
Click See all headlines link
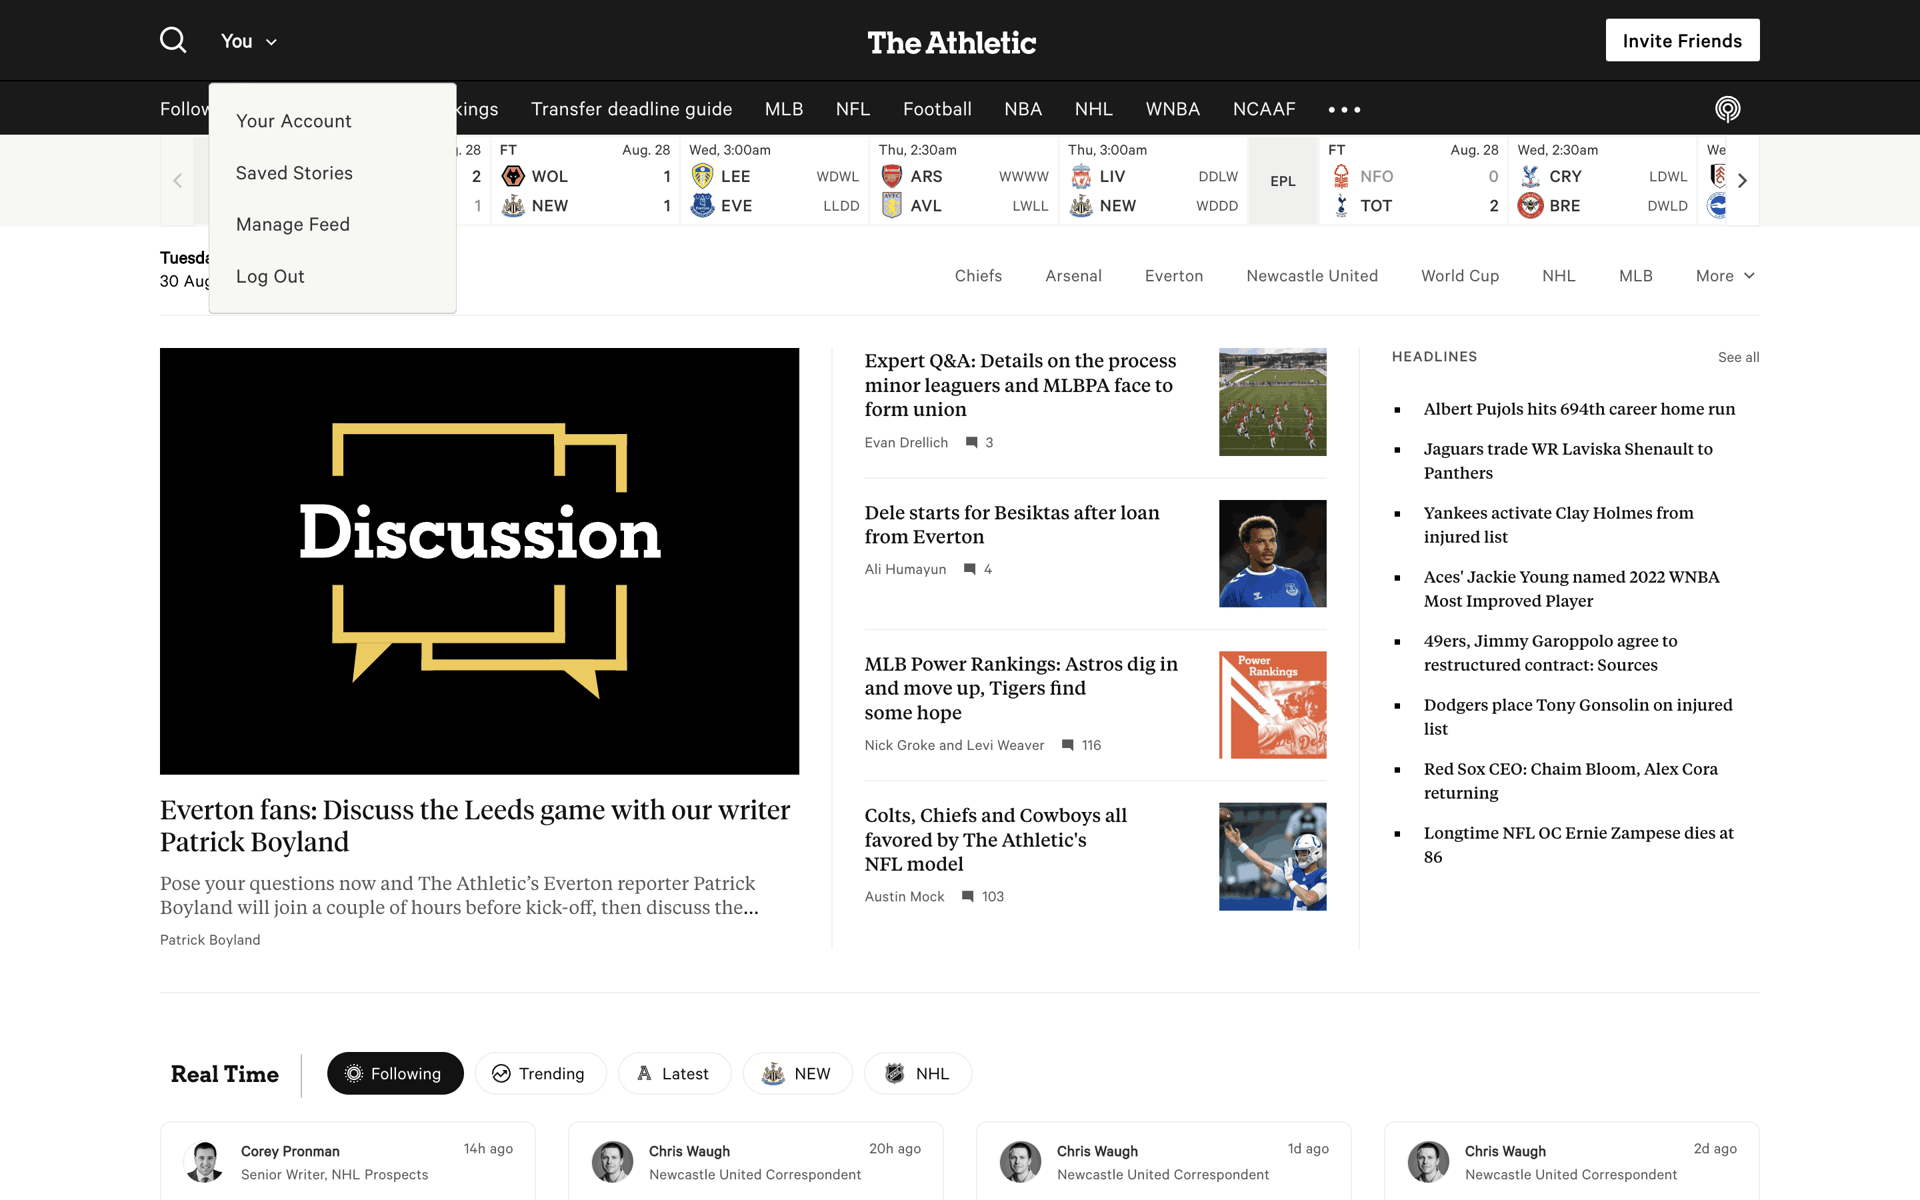[x=1738, y=357]
